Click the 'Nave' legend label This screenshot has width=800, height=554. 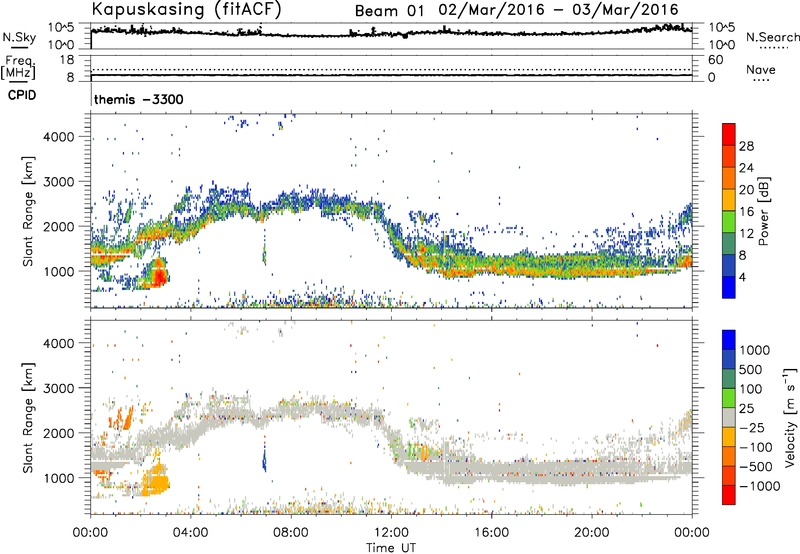tap(760, 70)
